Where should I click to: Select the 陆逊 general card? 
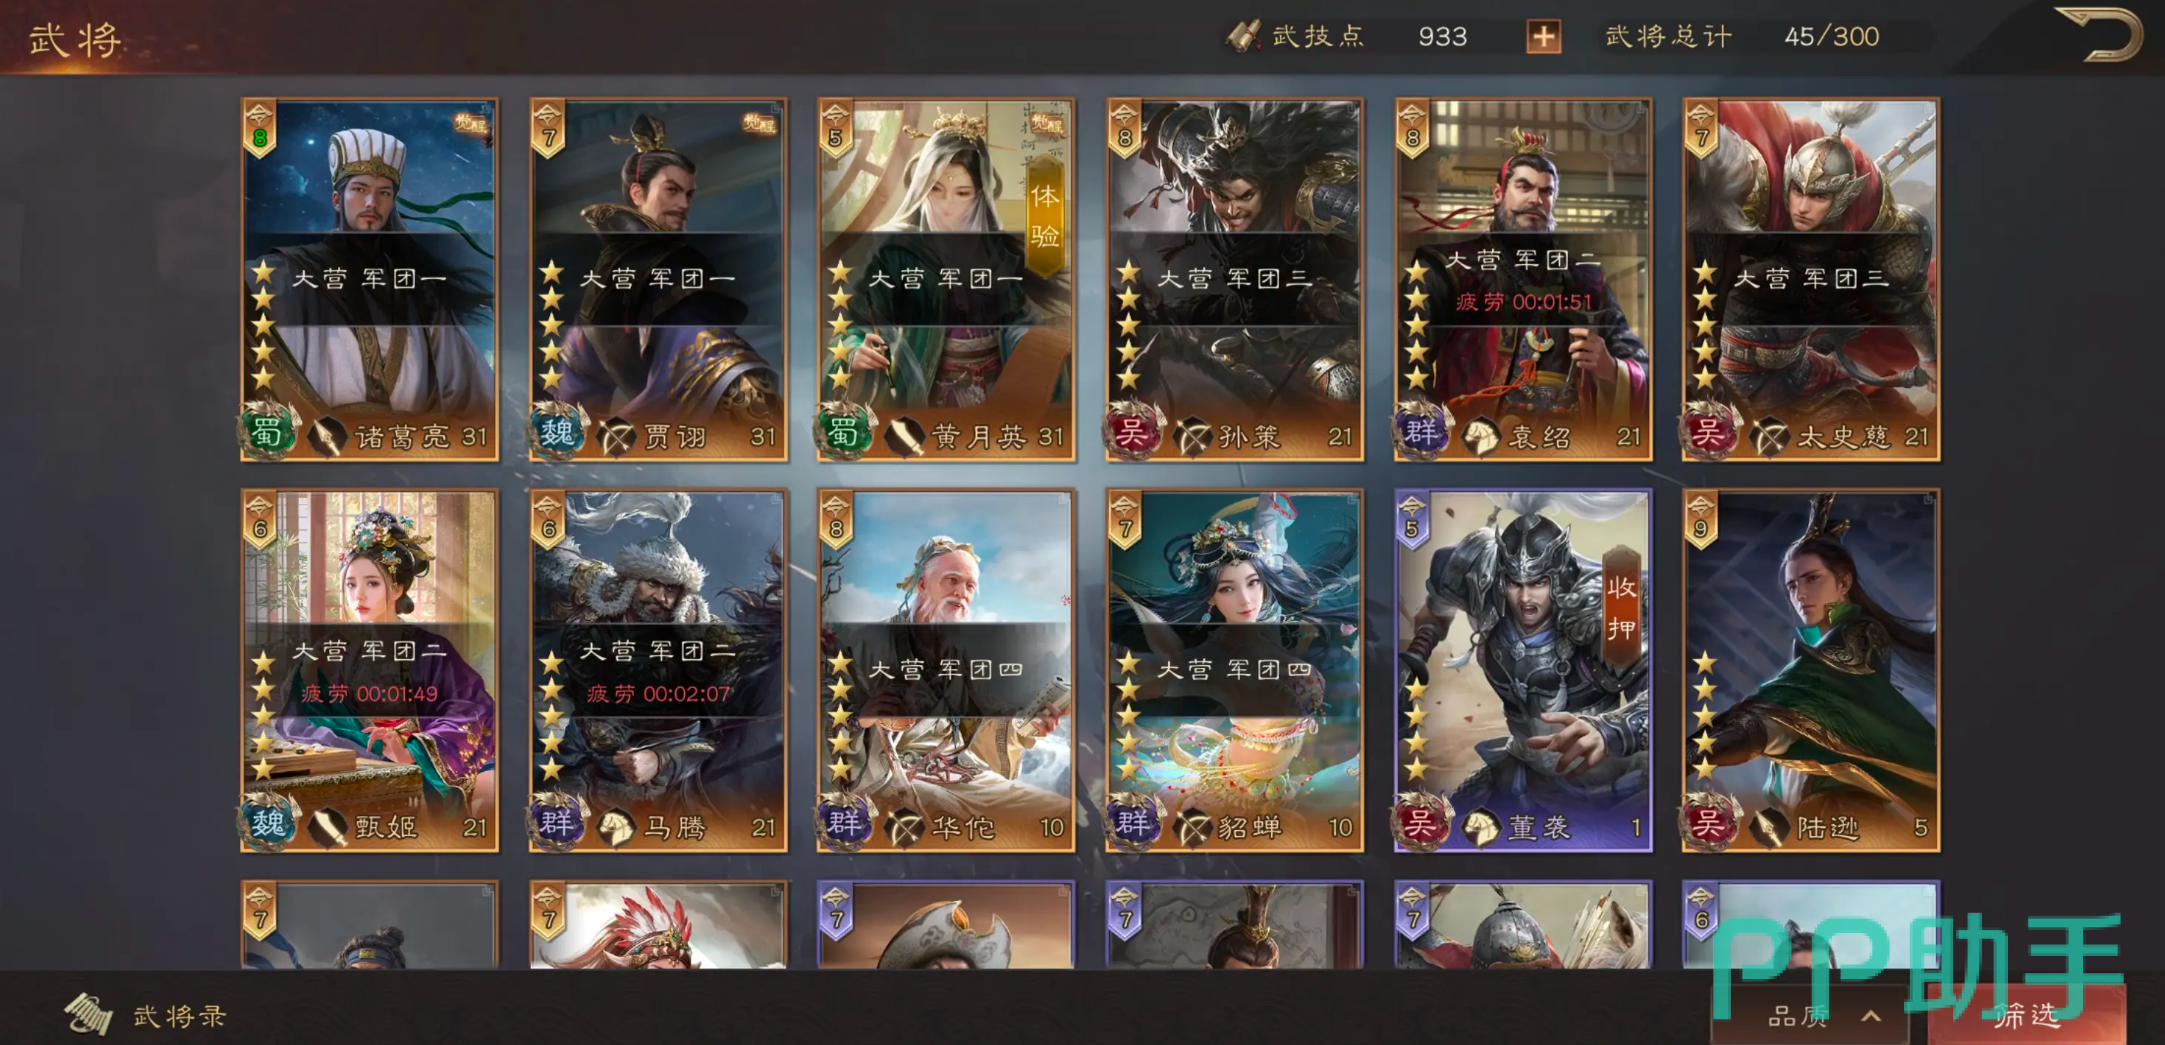tap(1811, 671)
